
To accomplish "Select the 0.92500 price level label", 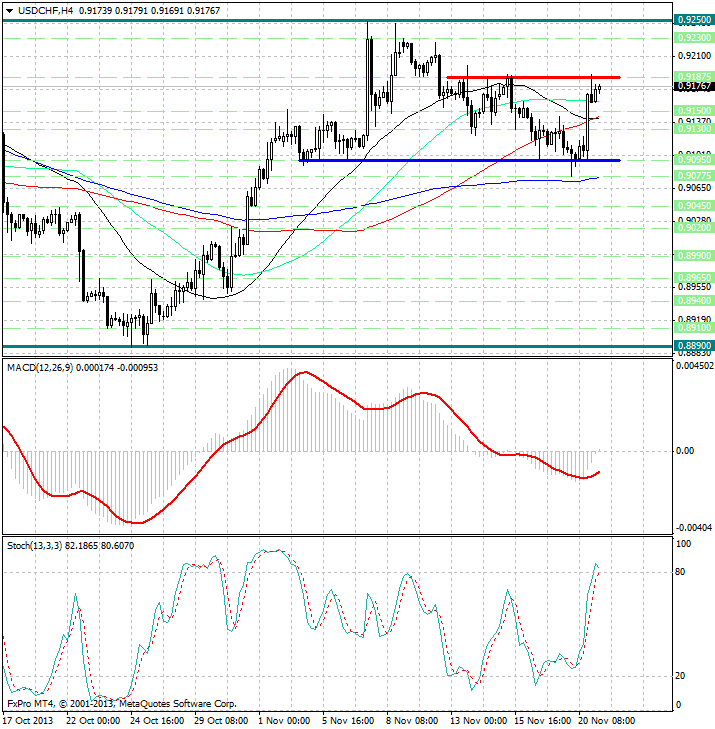I will (x=694, y=20).
